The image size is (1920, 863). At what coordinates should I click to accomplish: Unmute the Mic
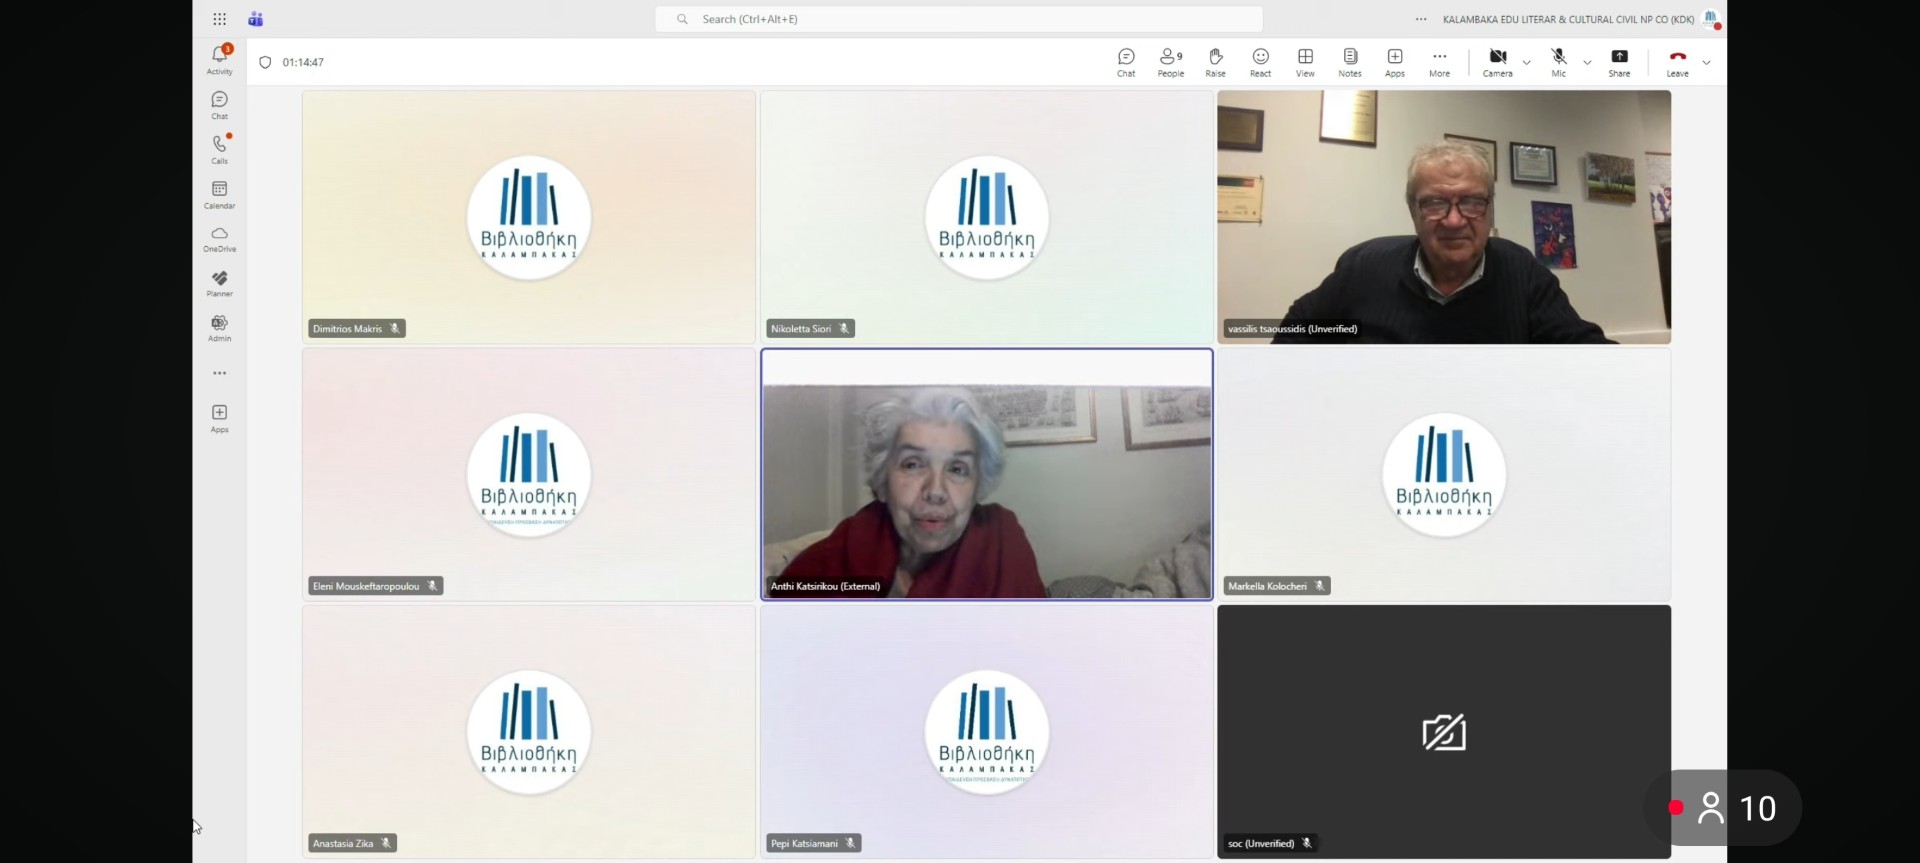click(x=1558, y=61)
